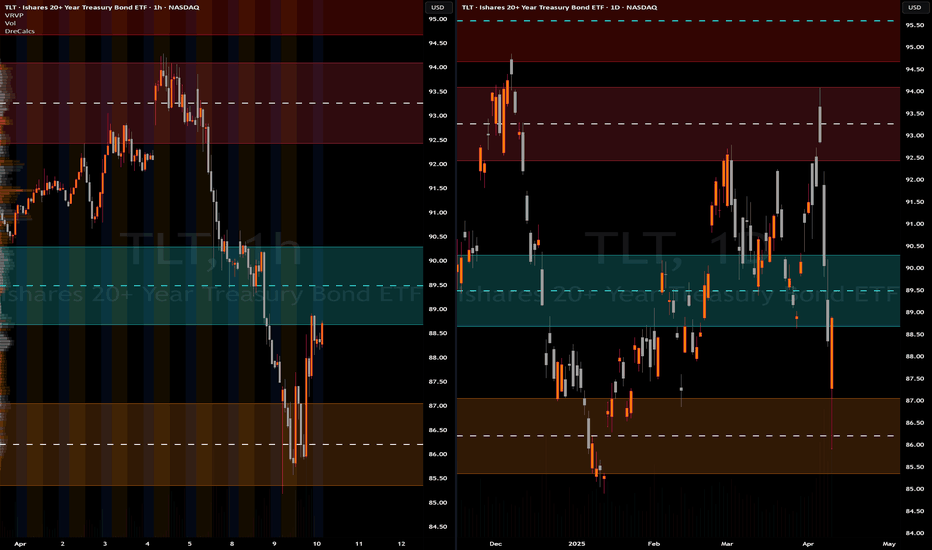Click the Dec label on the 1D time axis
Screen dimensions: 932x550
click(496, 543)
